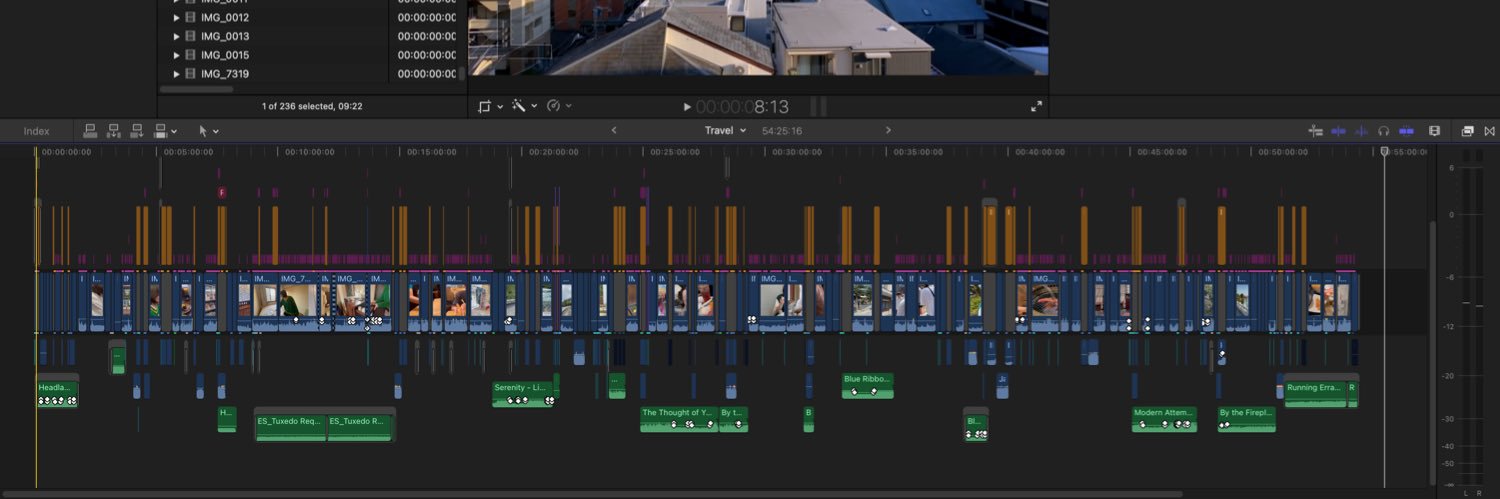Toggle video and audio skimming

(x=1338, y=131)
